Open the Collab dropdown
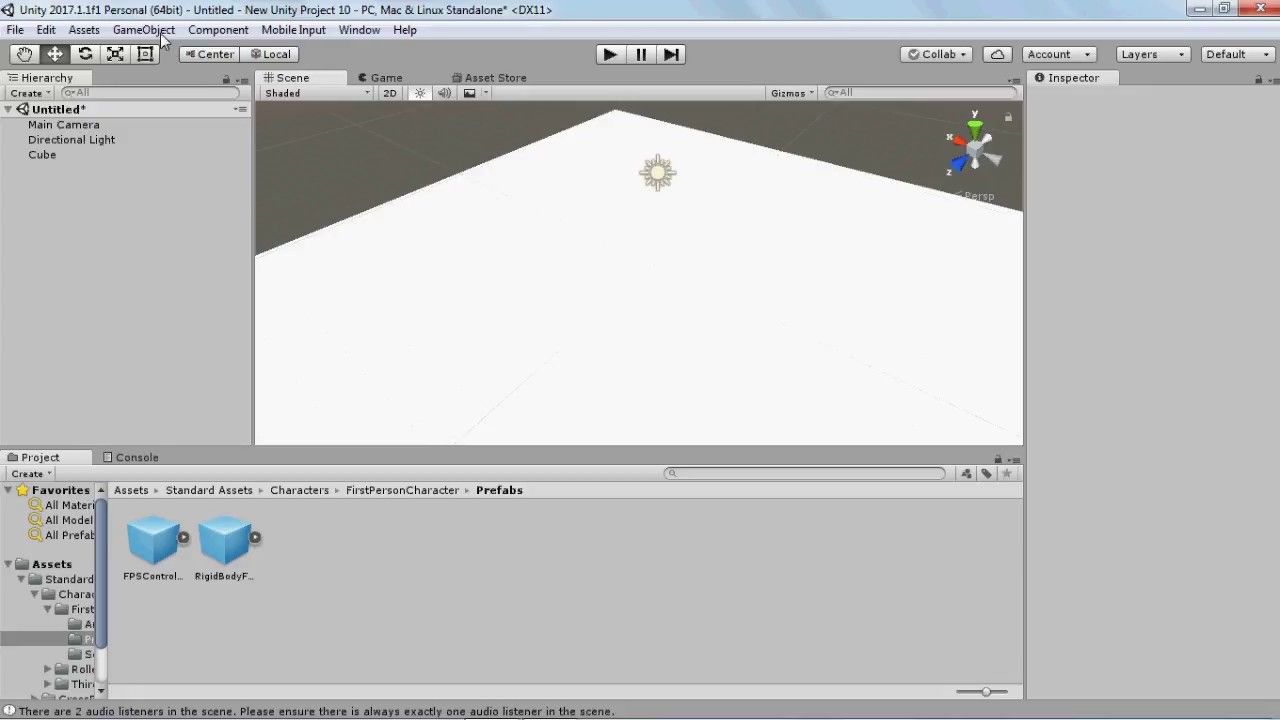1280x720 pixels. click(936, 54)
